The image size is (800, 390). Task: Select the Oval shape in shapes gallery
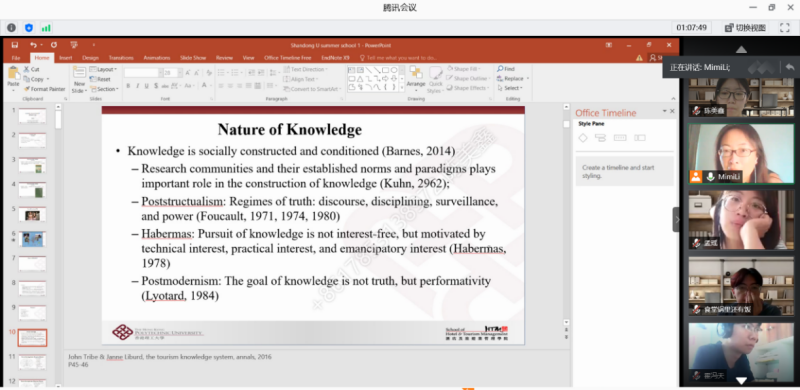tap(394, 70)
